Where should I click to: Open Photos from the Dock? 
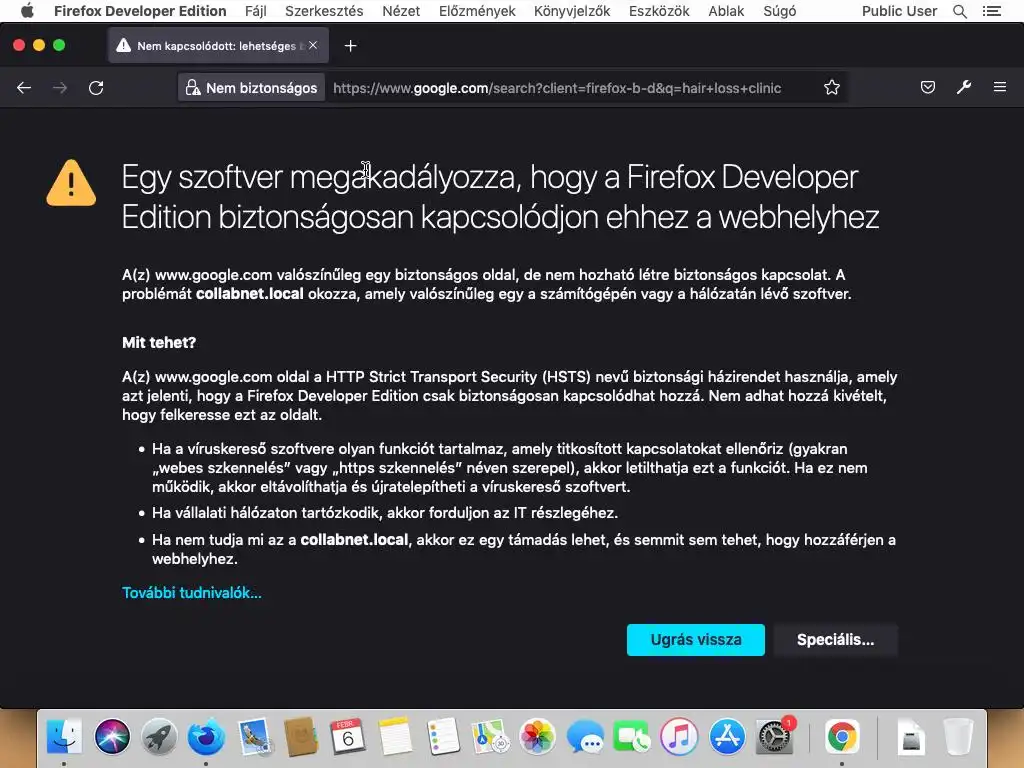(x=537, y=737)
